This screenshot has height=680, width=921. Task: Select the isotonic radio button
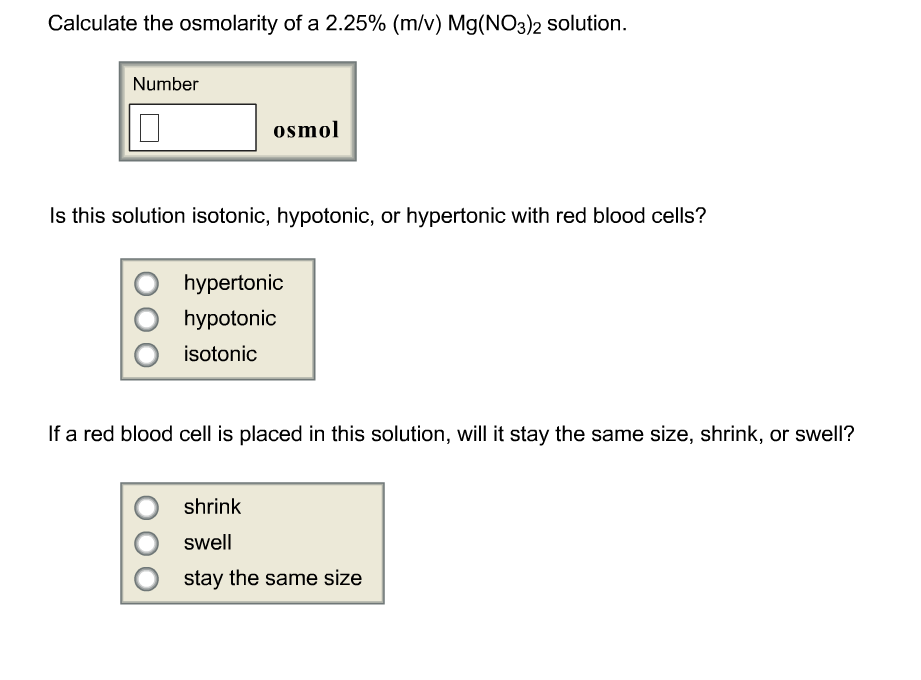(146, 354)
